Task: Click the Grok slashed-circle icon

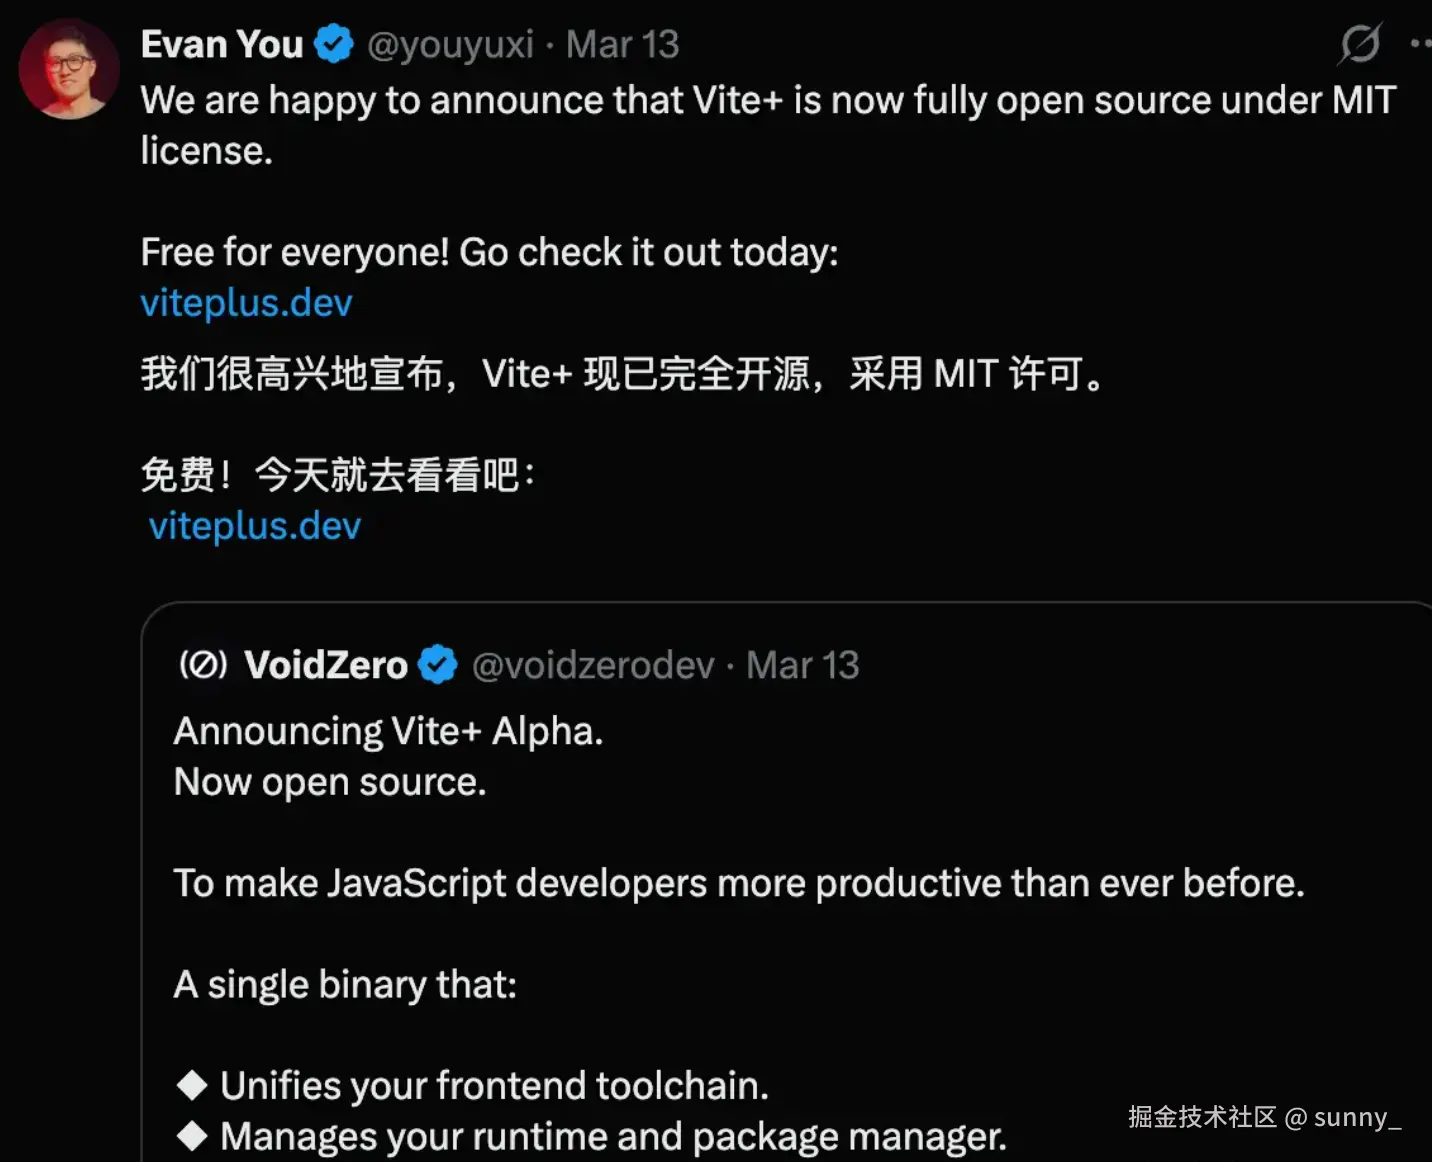Action: click(1360, 44)
